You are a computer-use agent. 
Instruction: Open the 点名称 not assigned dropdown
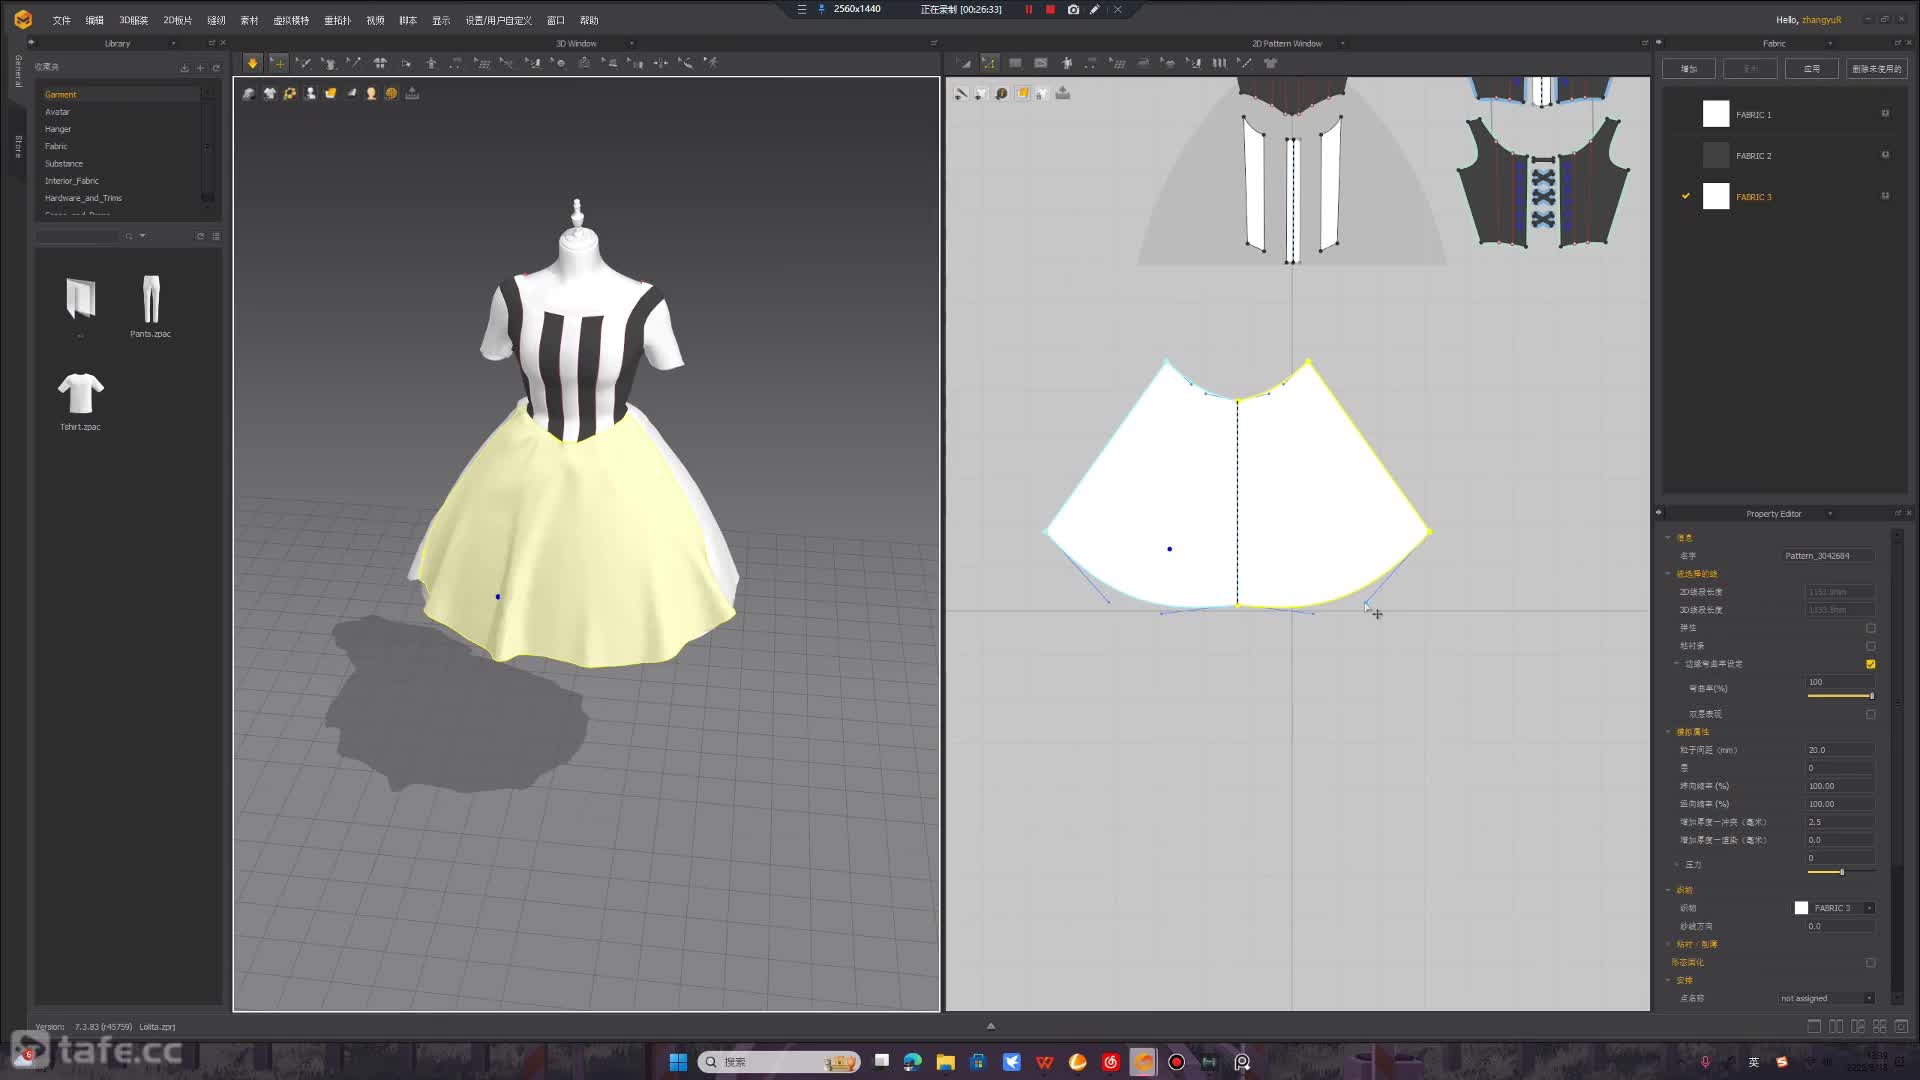1869,998
